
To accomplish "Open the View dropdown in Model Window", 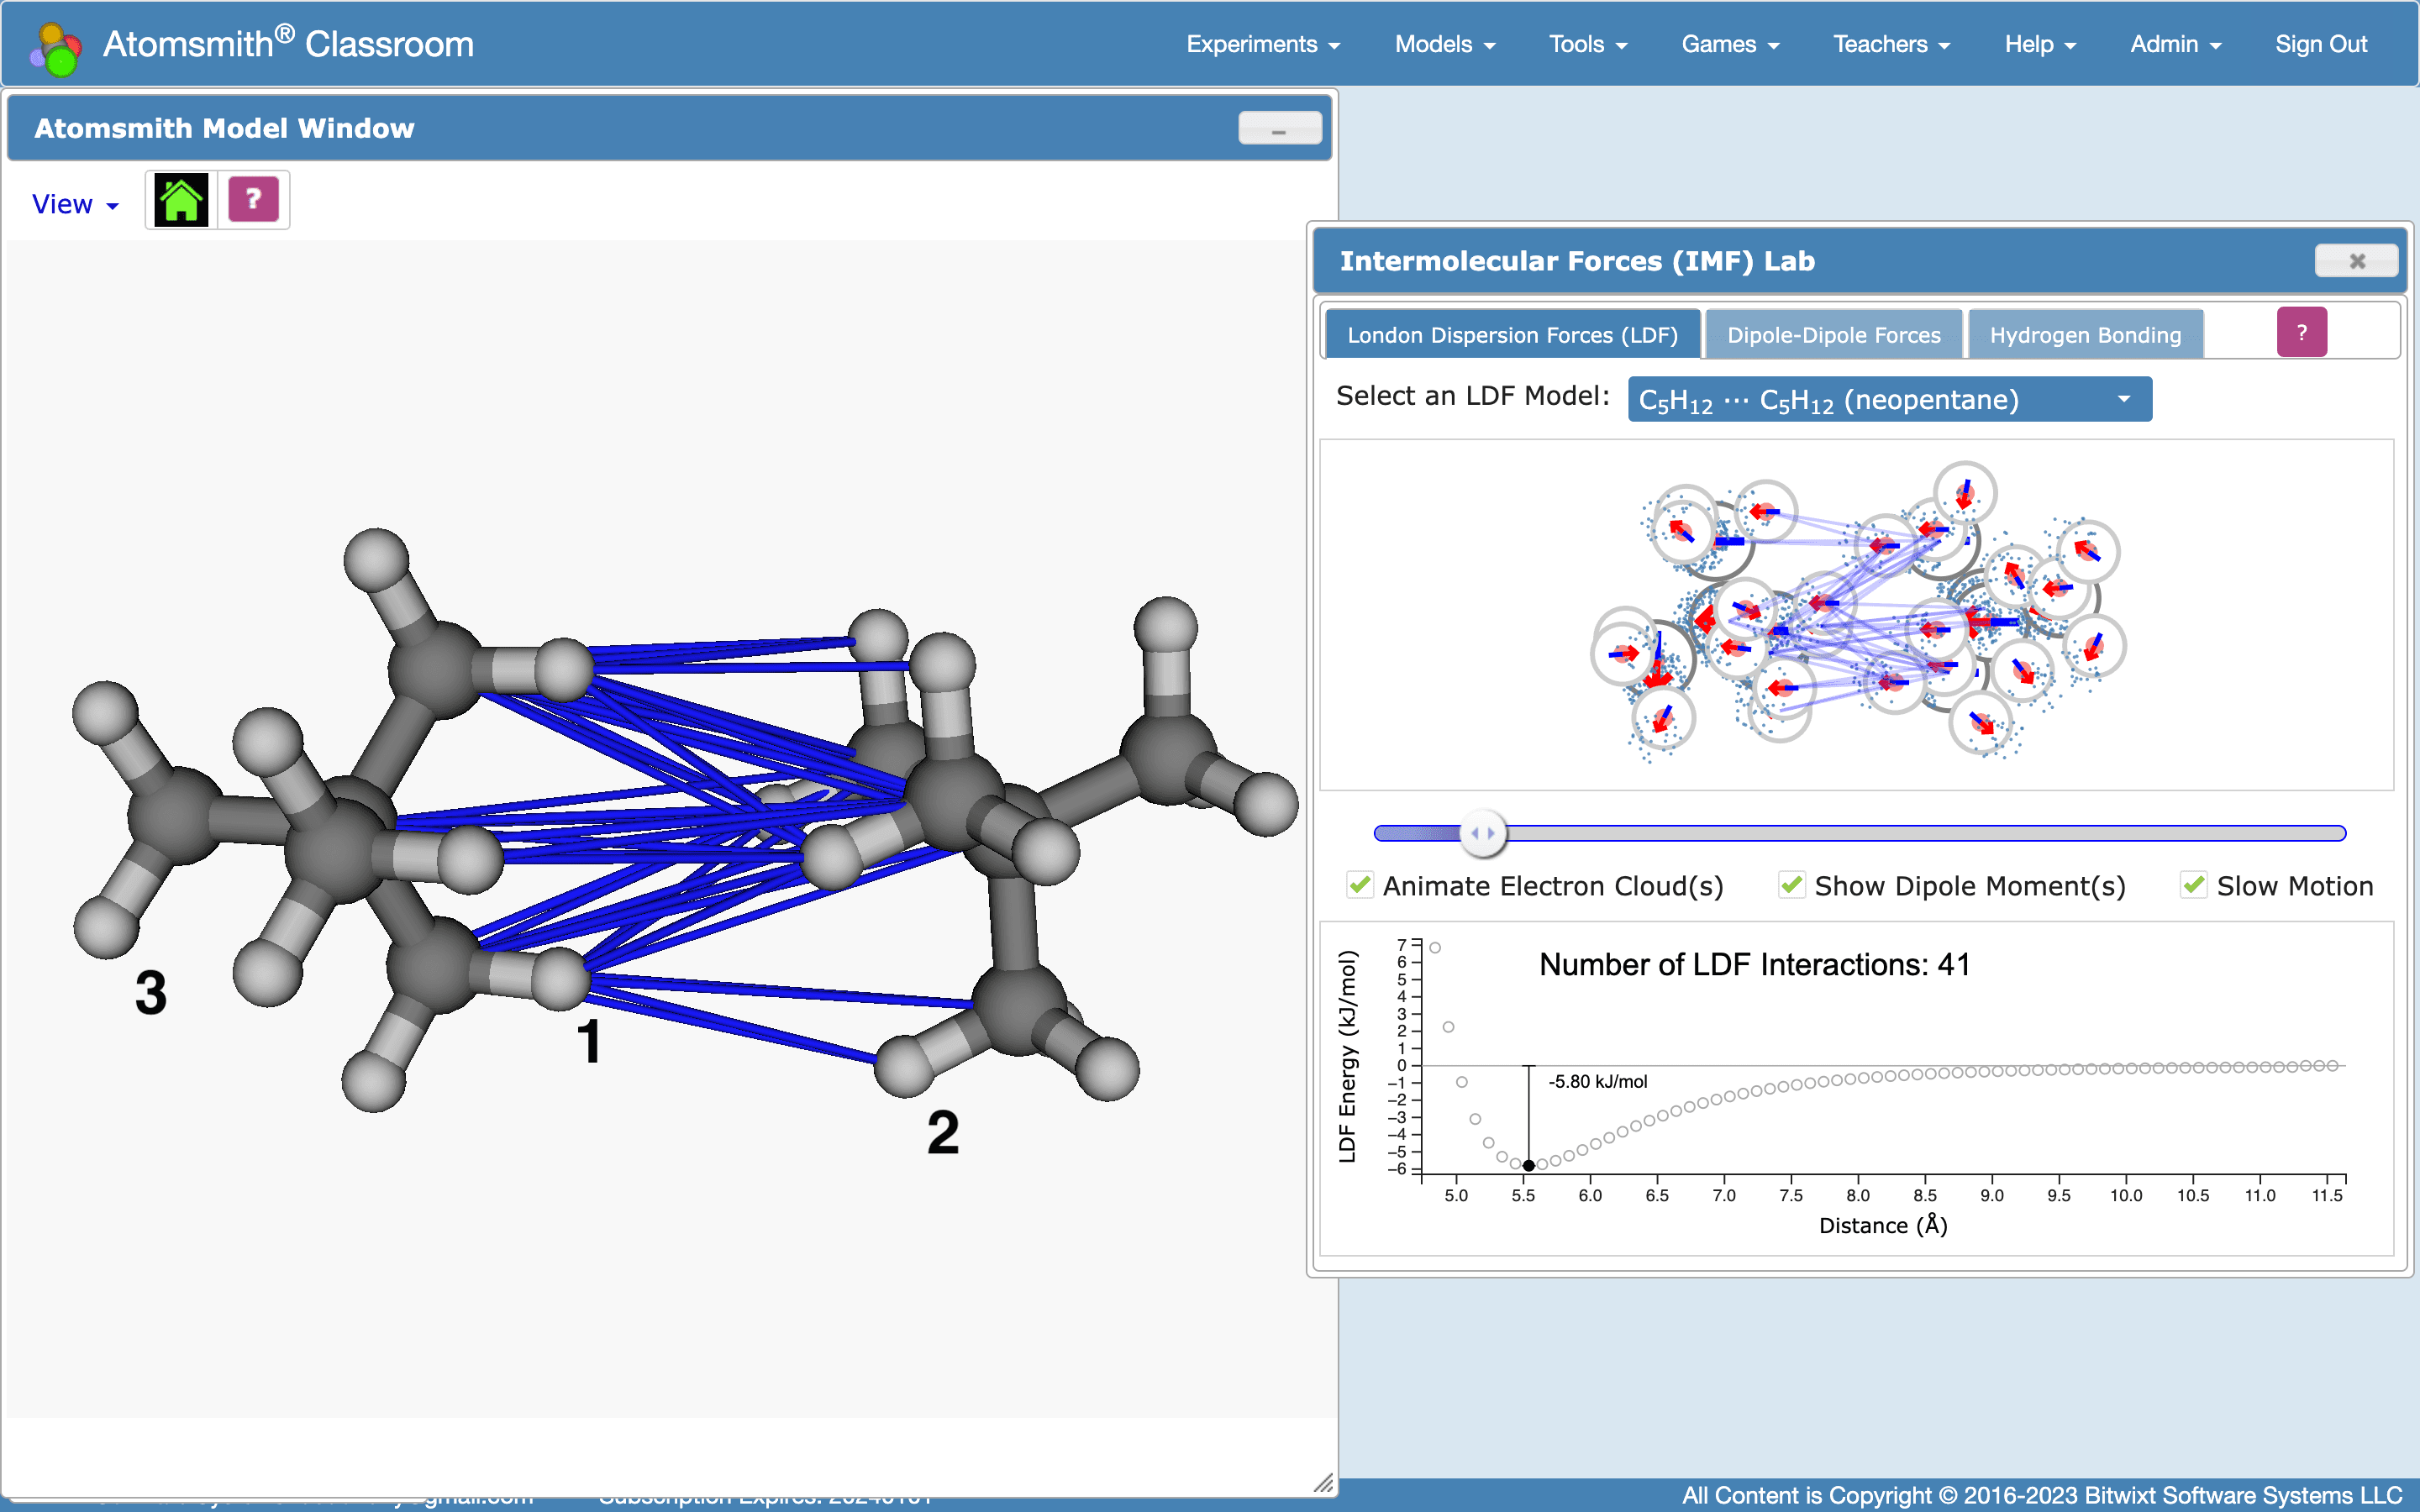I will coord(75,204).
